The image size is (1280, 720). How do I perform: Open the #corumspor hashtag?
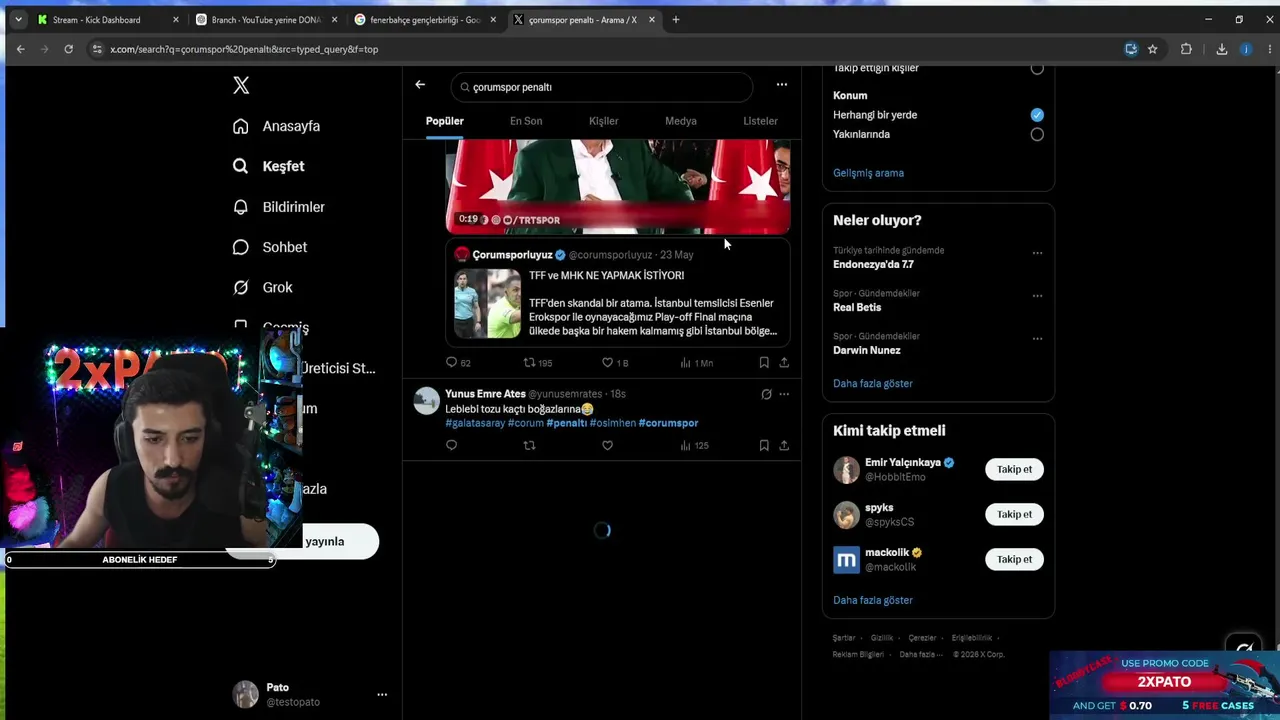tap(668, 423)
